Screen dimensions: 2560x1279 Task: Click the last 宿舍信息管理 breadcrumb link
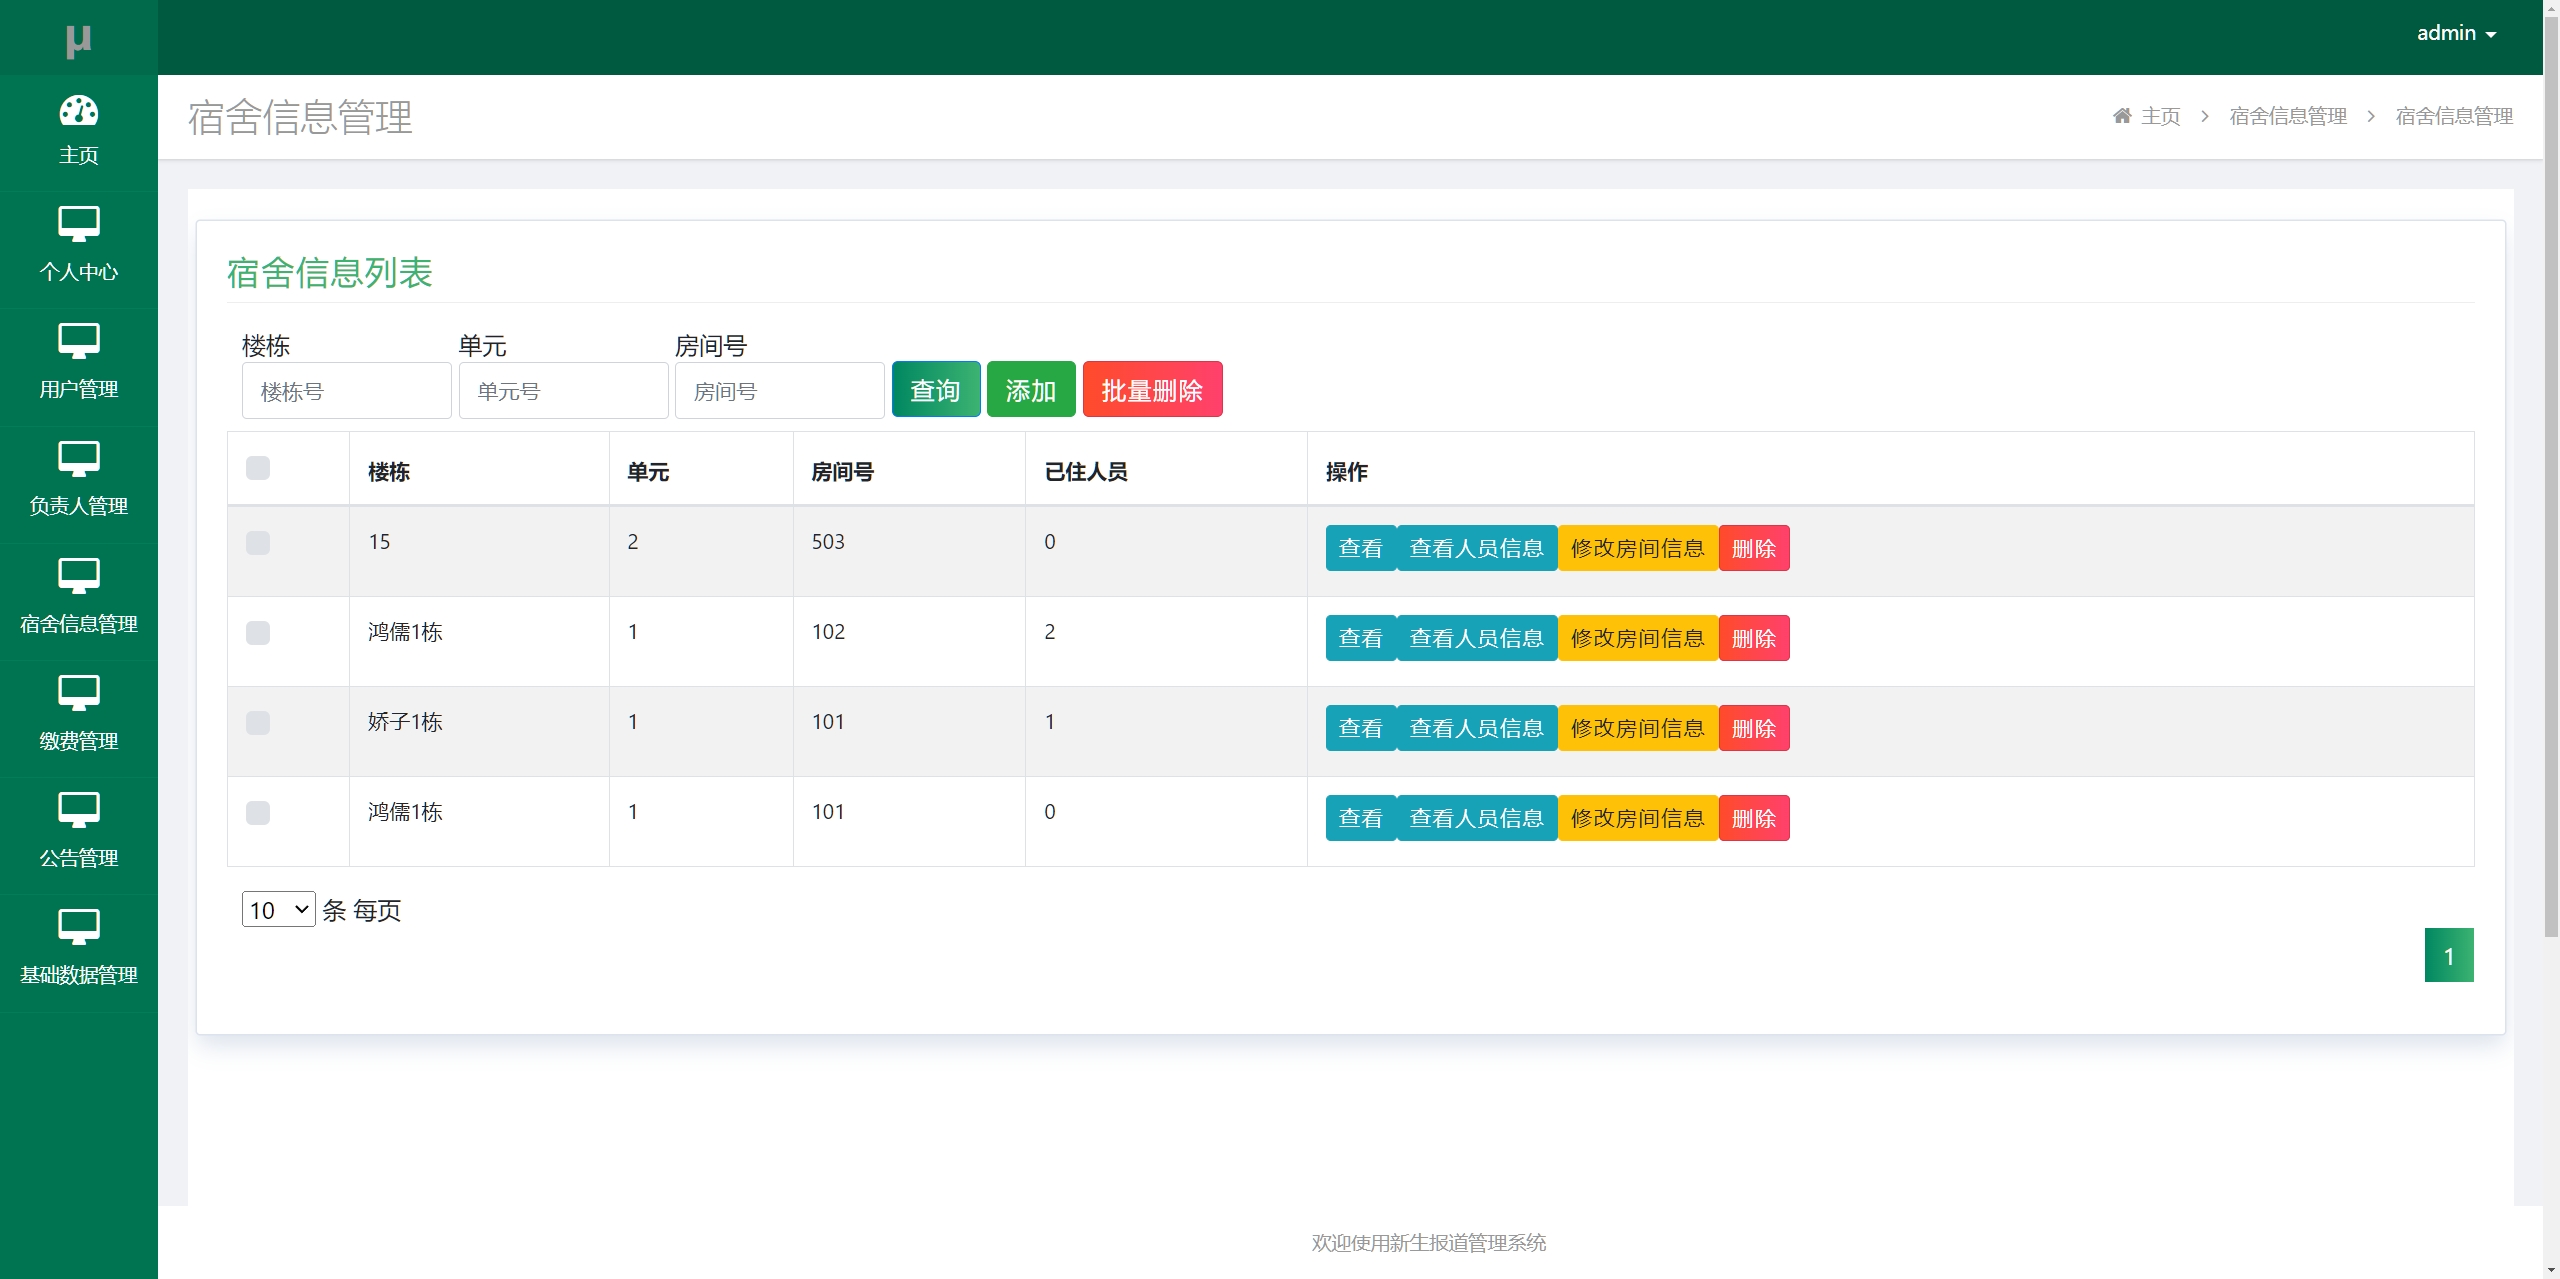pyautogui.click(x=2454, y=116)
